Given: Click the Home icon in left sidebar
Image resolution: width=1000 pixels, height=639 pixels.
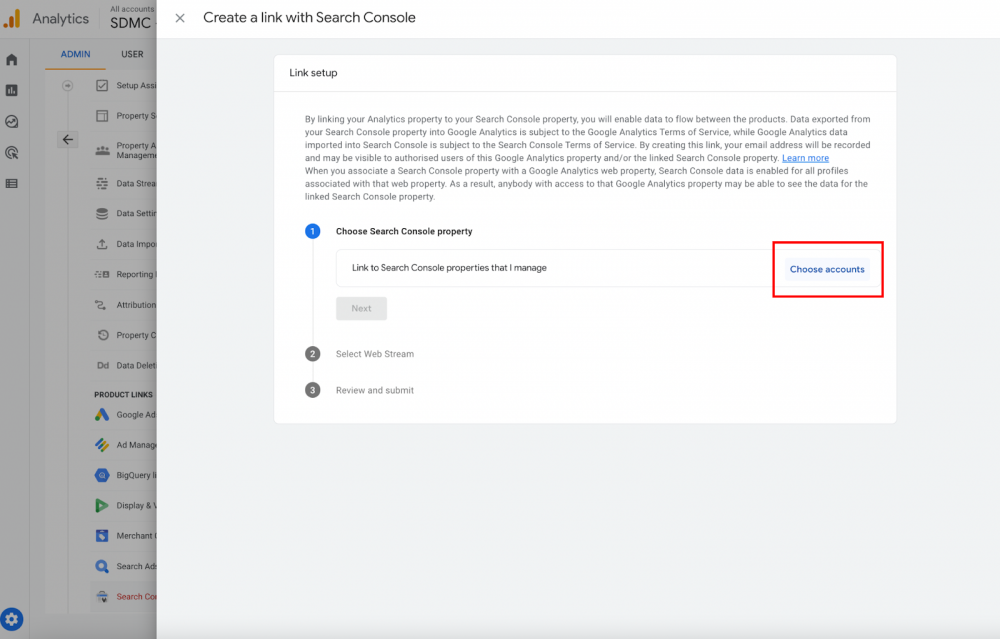Looking at the screenshot, I should [11, 60].
